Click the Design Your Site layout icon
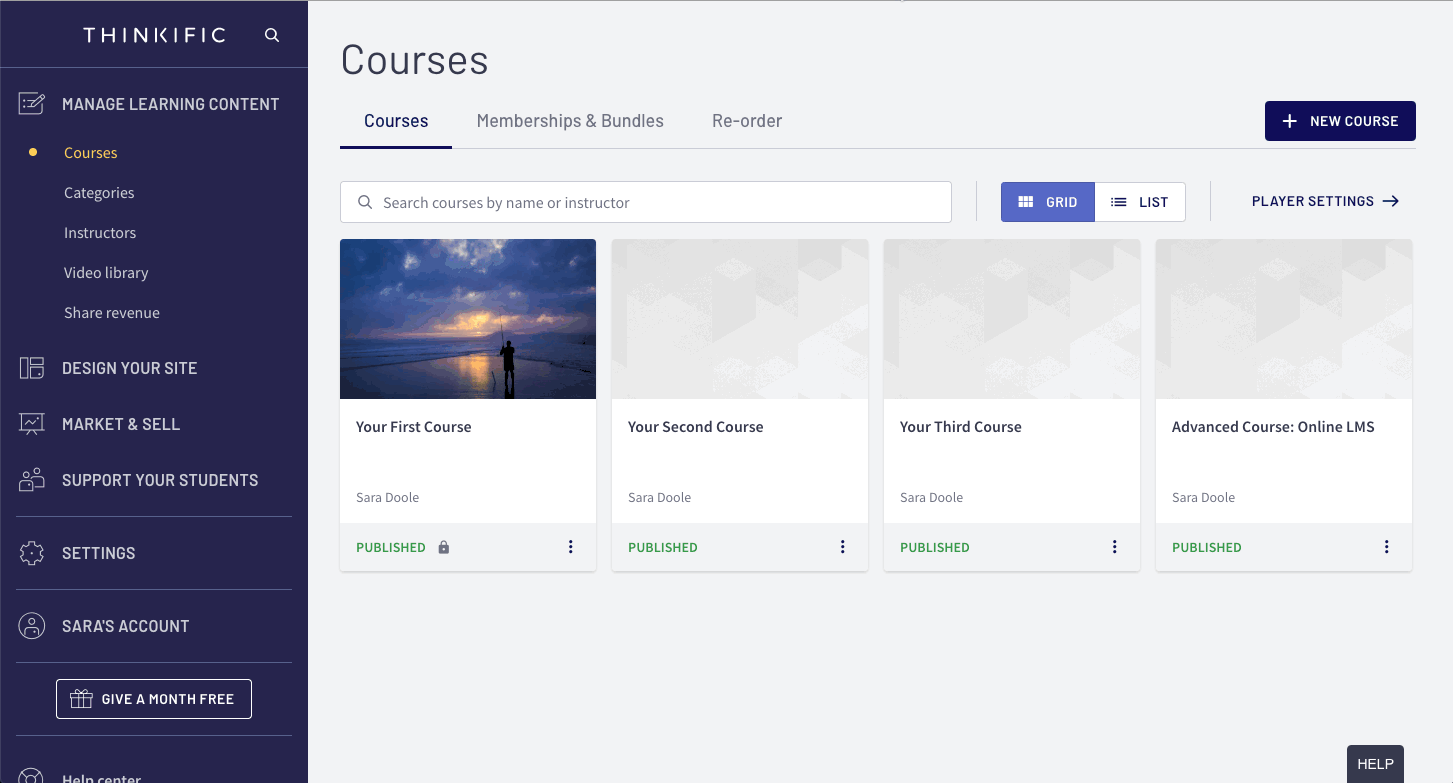 click(32, 368)
